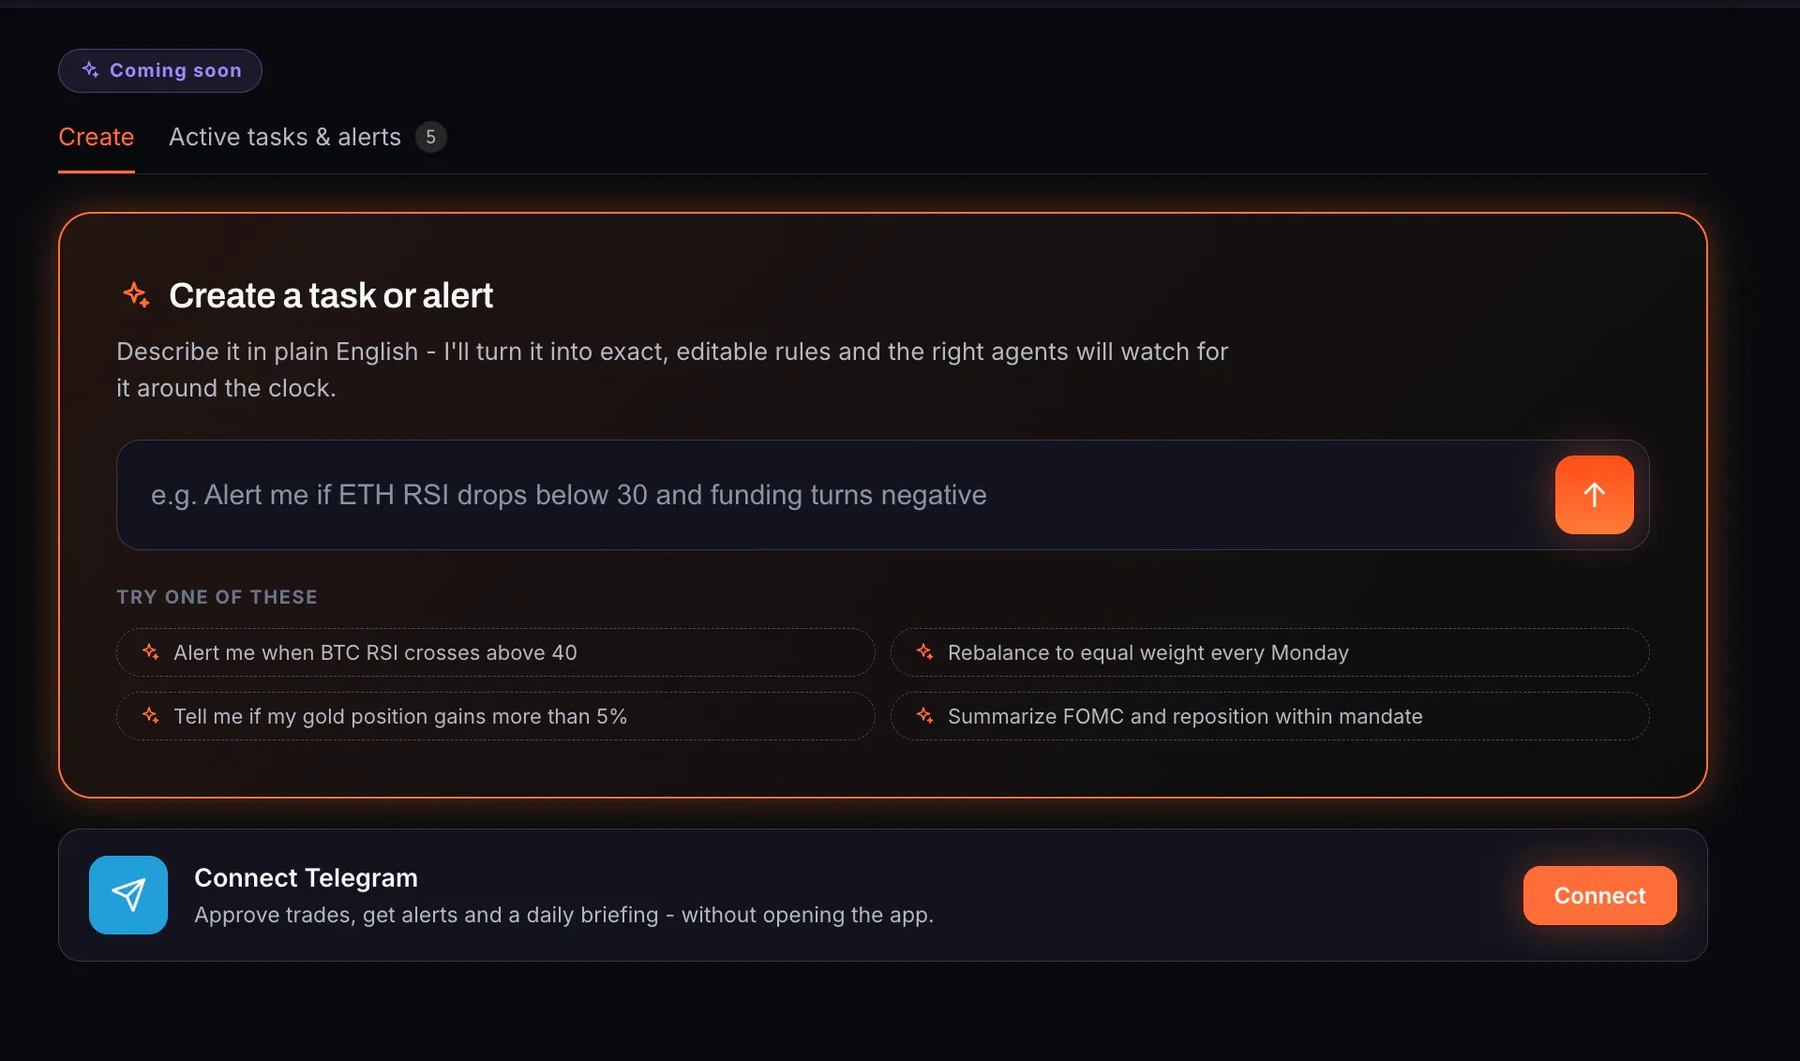Click the 5 count badge
The image size is (1800, 1061).
(431, 137)
